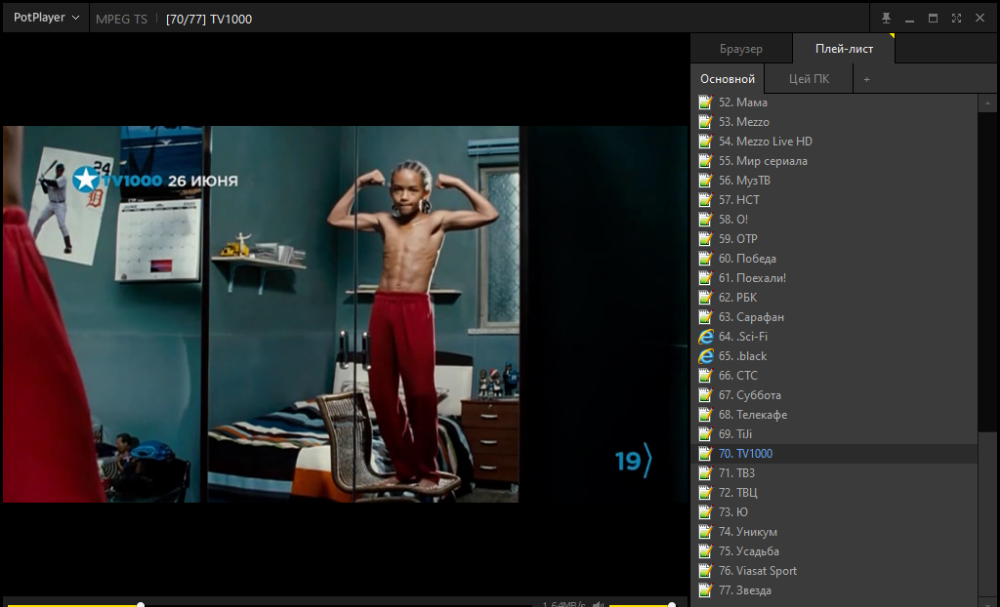Select playlist entry 71. ТВ3
This screenshot has width=1000, height=607.
pyautogui.click(x=834, y=472)
